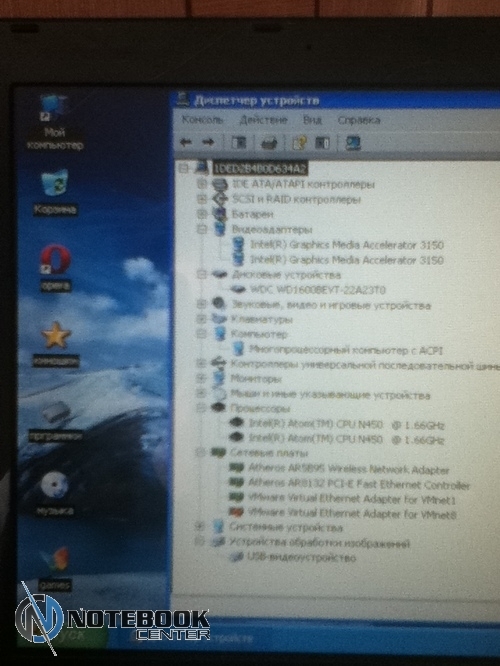Viewport: 500px width, 666px height.
Task: Open the Вид menu
Action: [312, 120]
